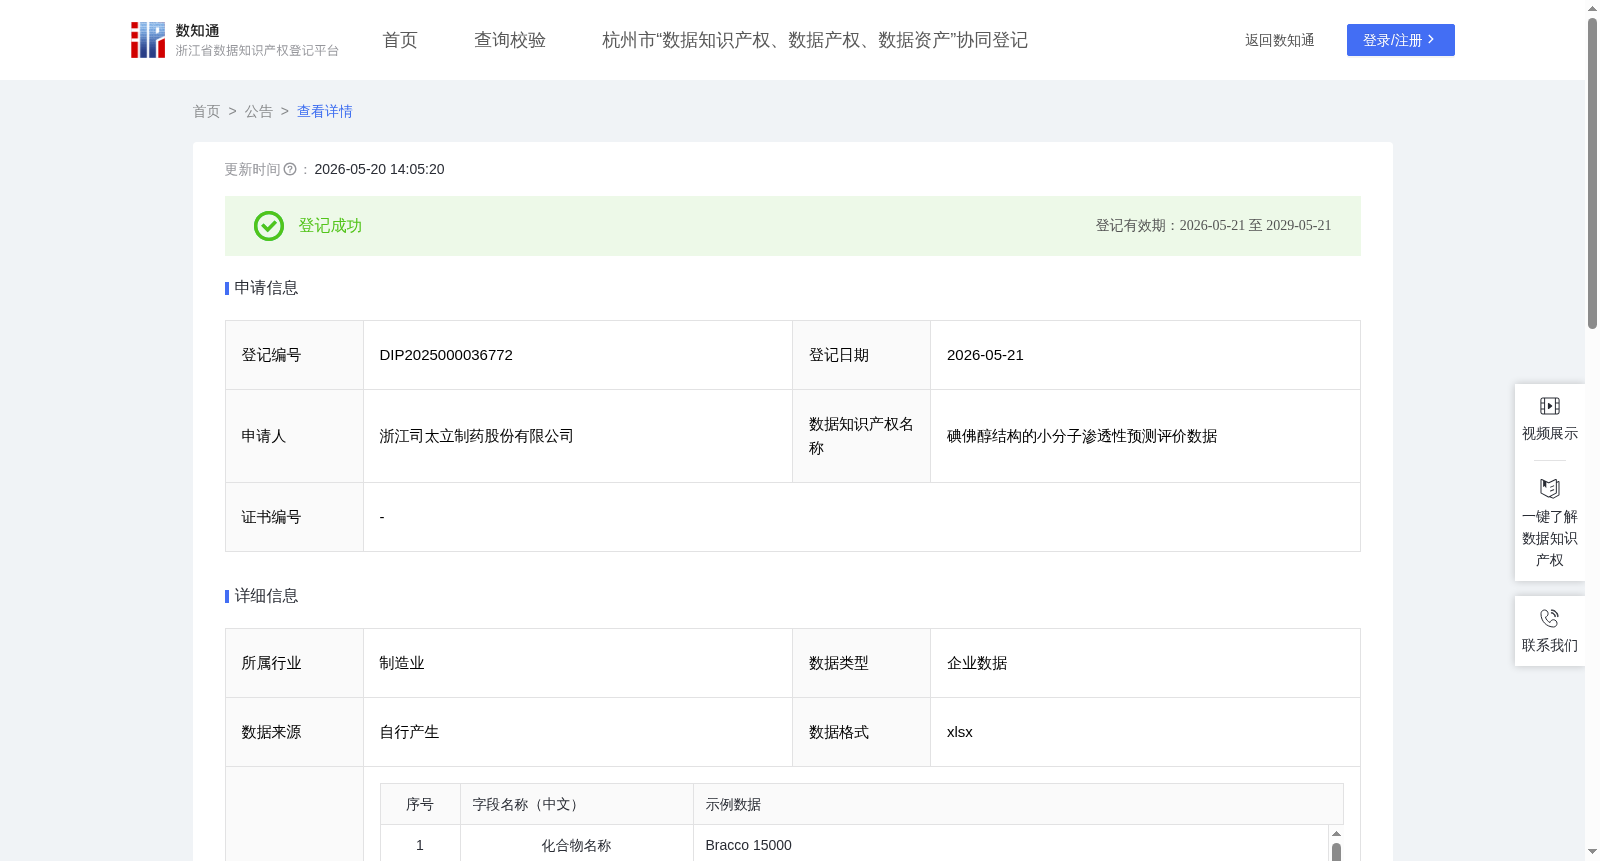Go to 首页 in breadcrumb
Image resolution: width=1600 pixels, height=861 pixels.
[207, 111]
